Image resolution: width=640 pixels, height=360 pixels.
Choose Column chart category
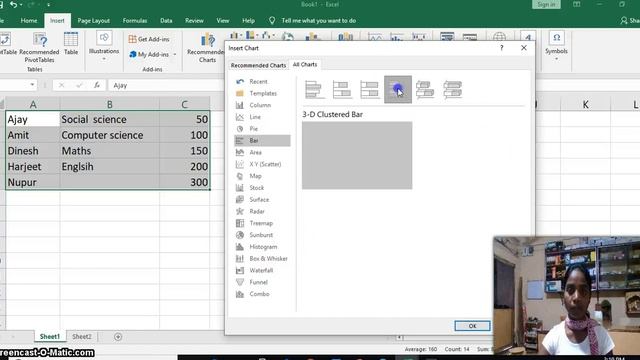[262, 105]
